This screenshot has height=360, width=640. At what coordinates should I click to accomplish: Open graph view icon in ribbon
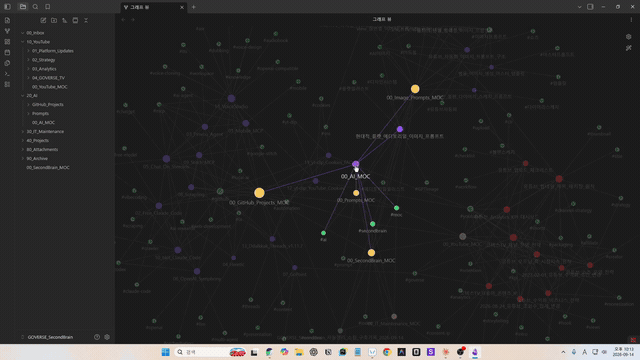7,31
